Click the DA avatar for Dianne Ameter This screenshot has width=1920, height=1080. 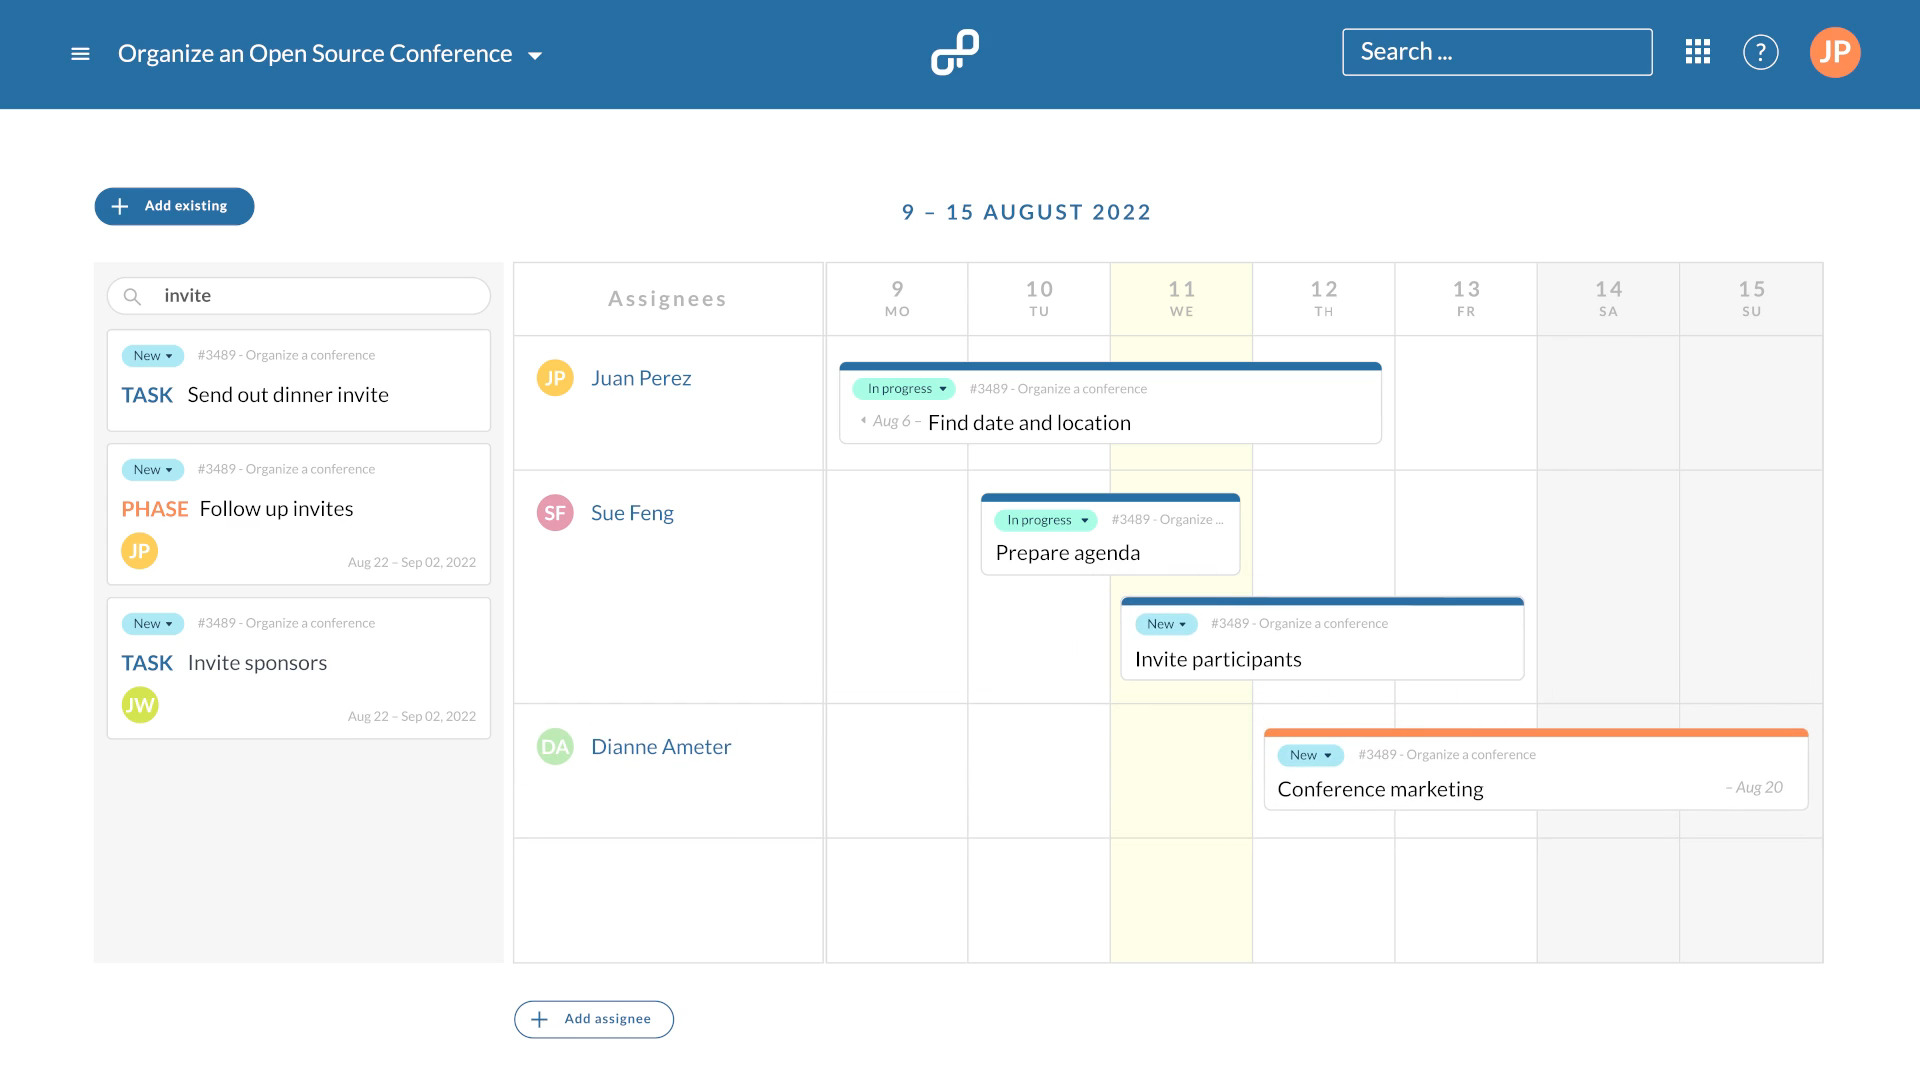[x=554, y=746]
